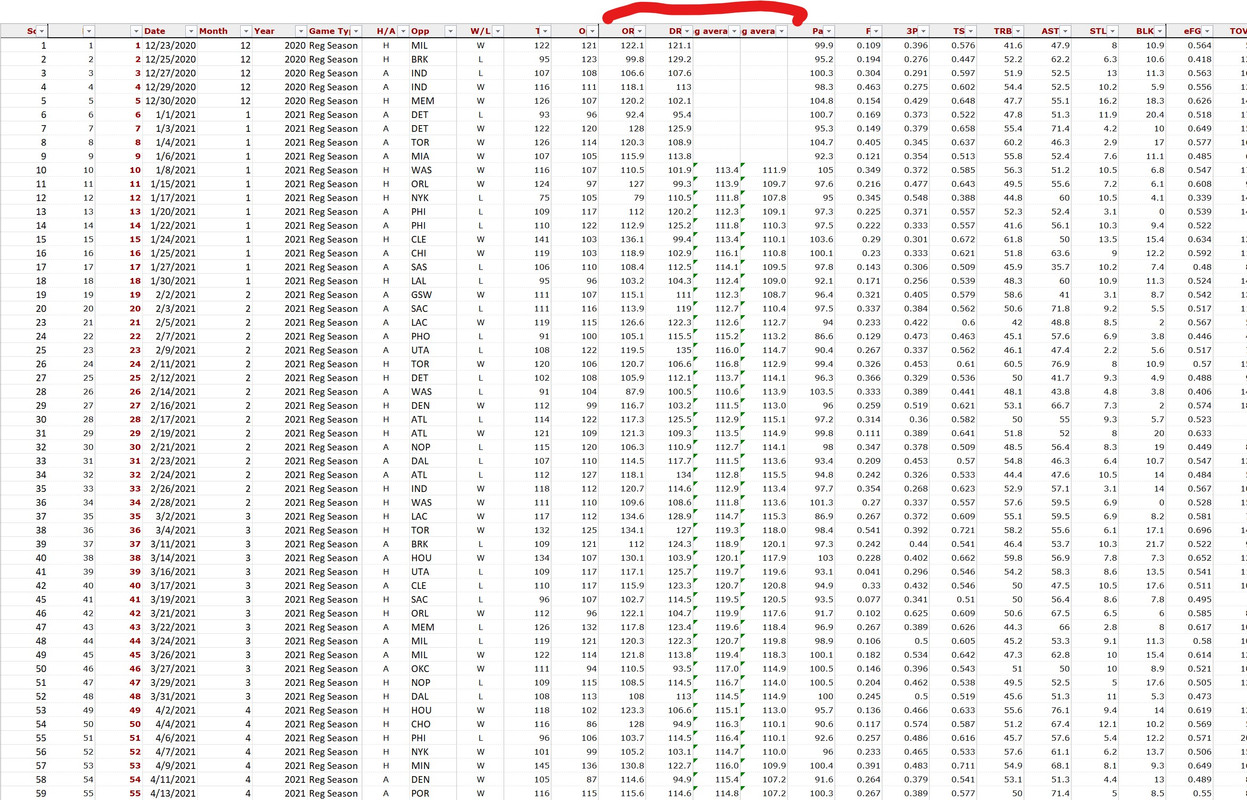The height and width of the screenshot is (800, 1247).
Task: Open the Date column filter dropdown
Action: click(189, 32)
